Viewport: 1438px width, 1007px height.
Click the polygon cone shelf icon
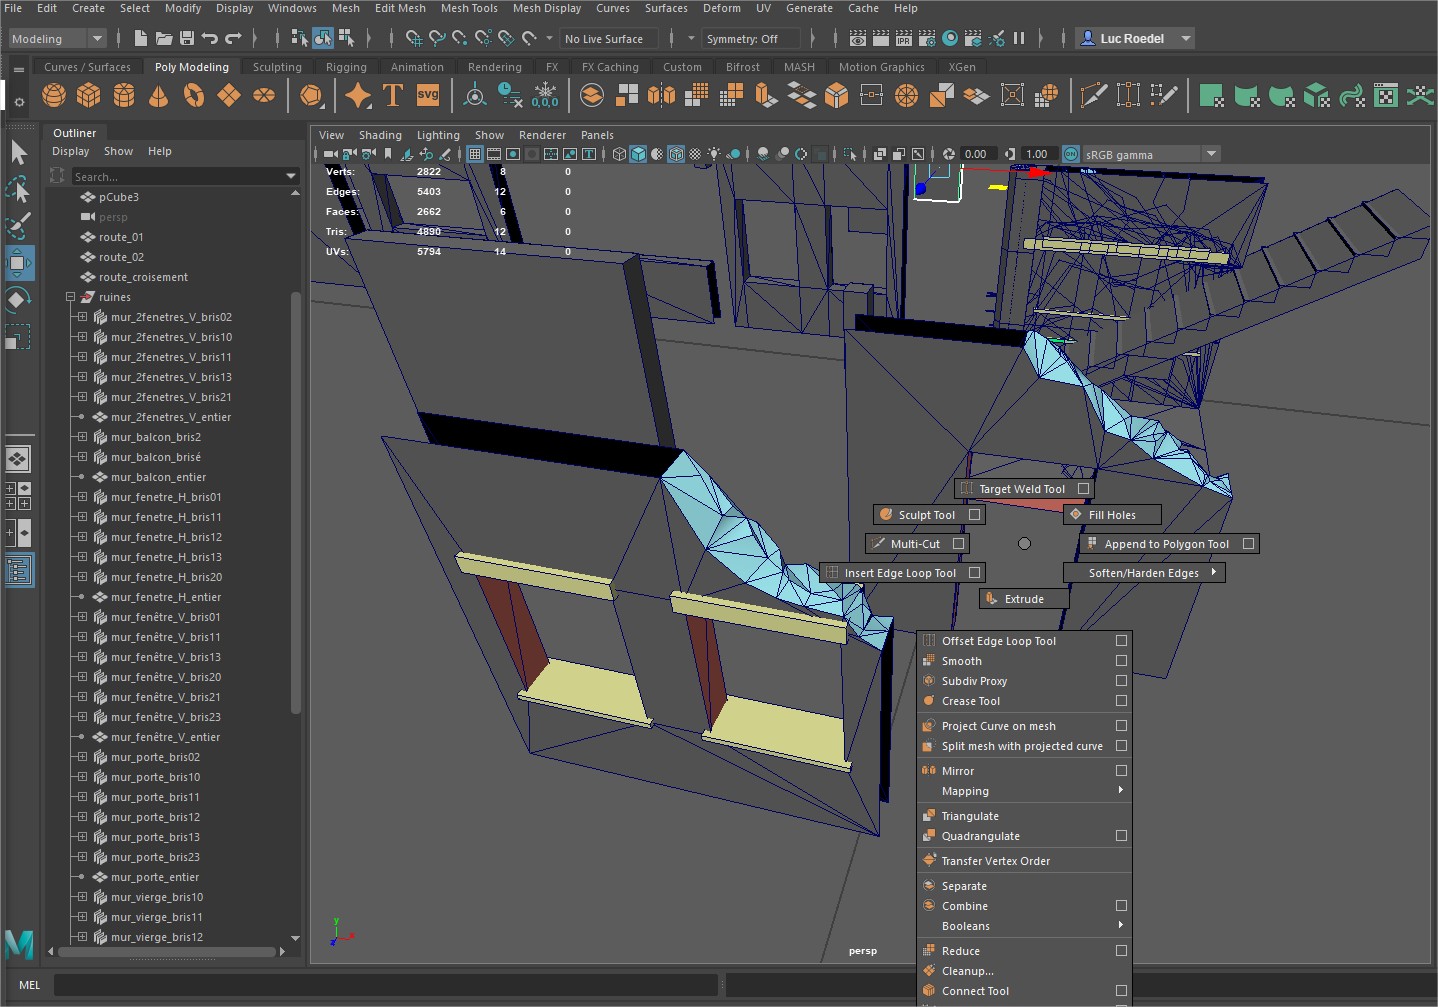158,95
